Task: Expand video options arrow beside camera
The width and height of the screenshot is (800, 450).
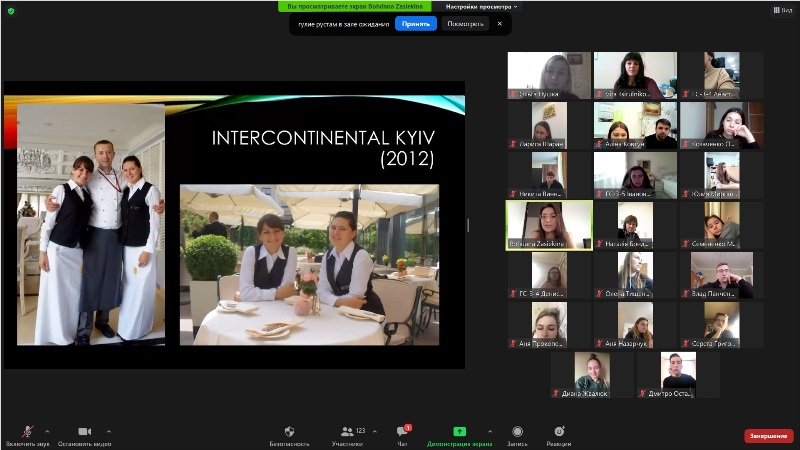Action: click(x=108, y=431)
